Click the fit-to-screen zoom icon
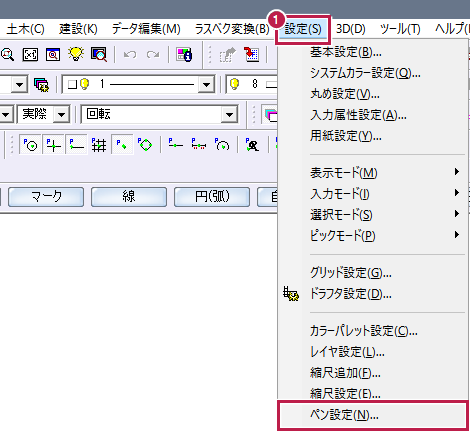Screen dimensions: 471x433 [x=30, y=54]
